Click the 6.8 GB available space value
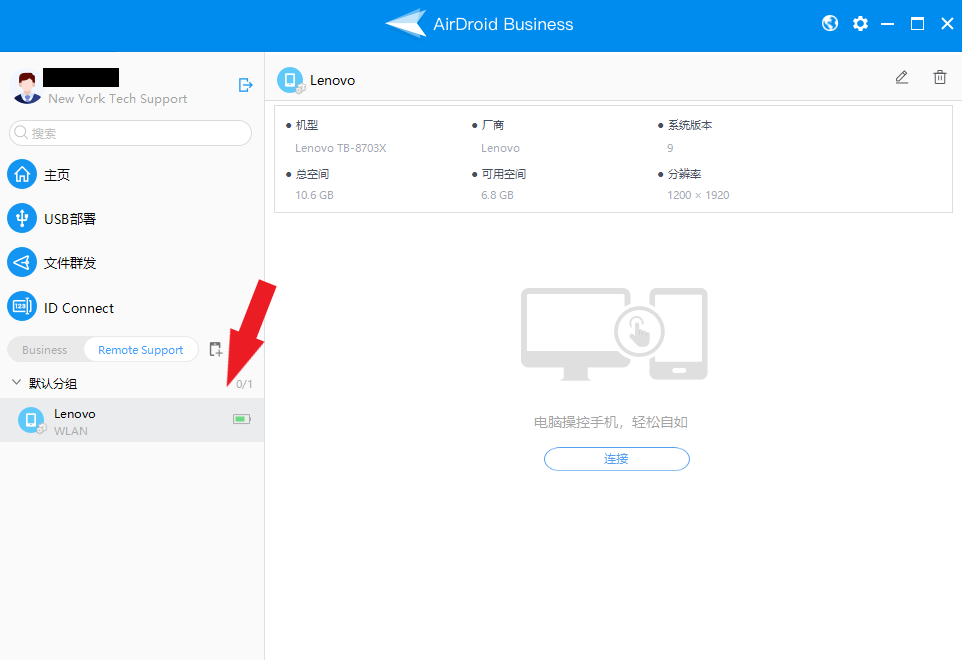962x660 pixels. click(x=497, y=195)
